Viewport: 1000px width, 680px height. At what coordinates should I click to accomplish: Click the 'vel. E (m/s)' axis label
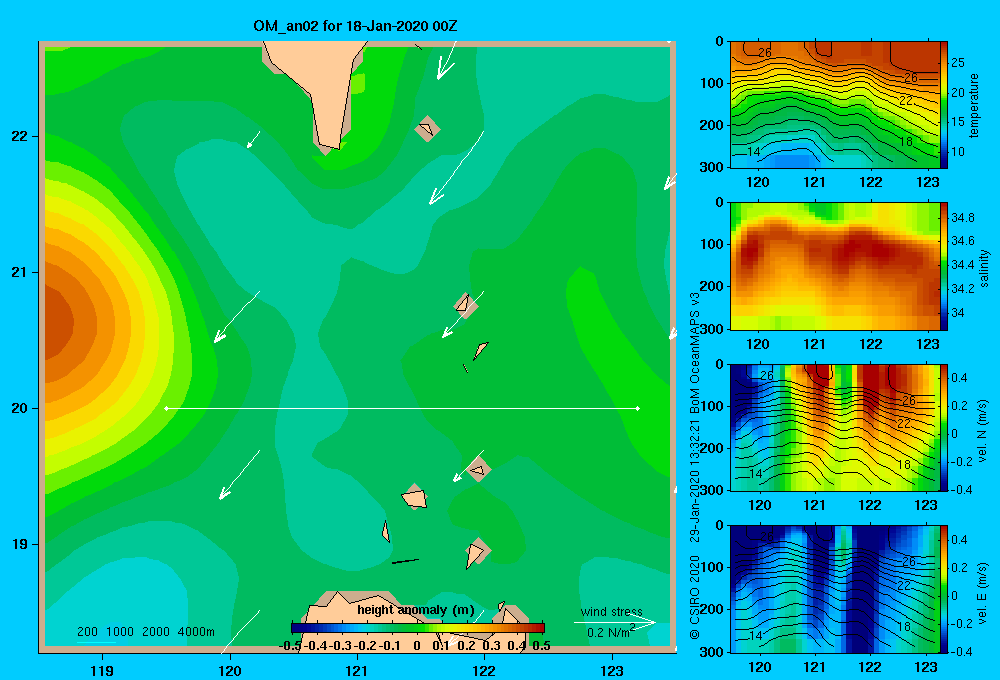(x=983, y=592)
